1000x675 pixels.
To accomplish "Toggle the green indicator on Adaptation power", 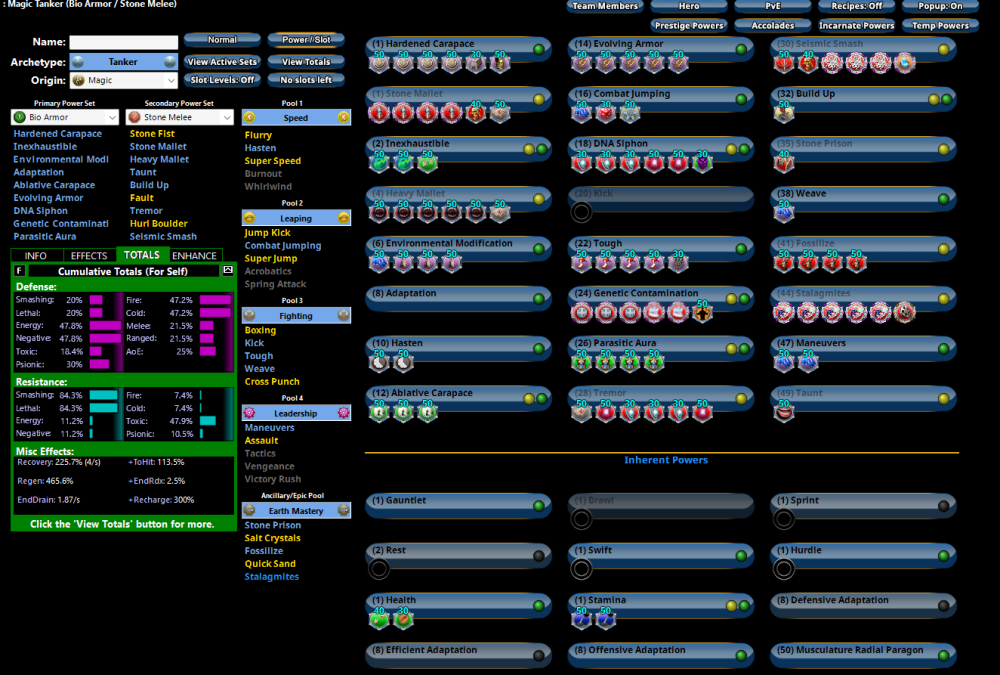I will (540, 298).
